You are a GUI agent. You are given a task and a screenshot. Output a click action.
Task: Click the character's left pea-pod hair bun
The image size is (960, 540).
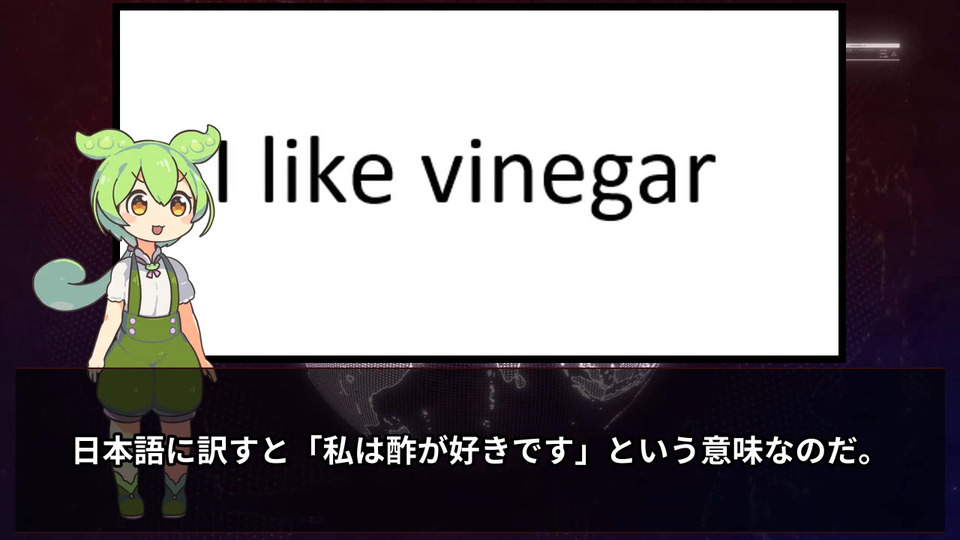[x=101, y=144]
